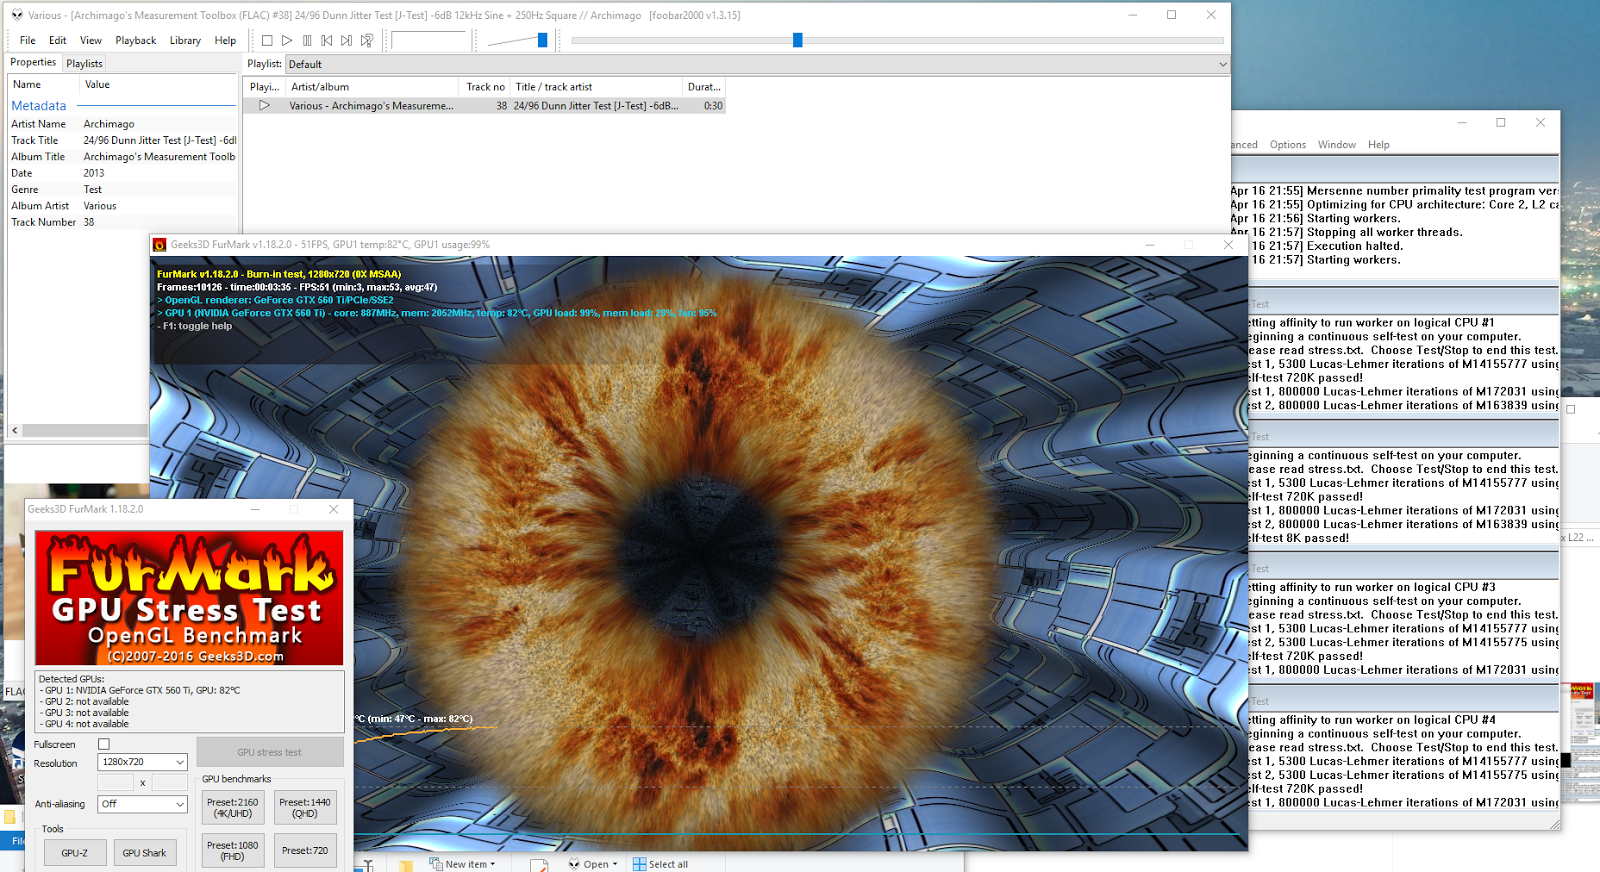Image resolution: width=1600 pixels, height=872 pixels.
Task: Click the foobar2000 alien title bar icon
Action: coord(17,15)
